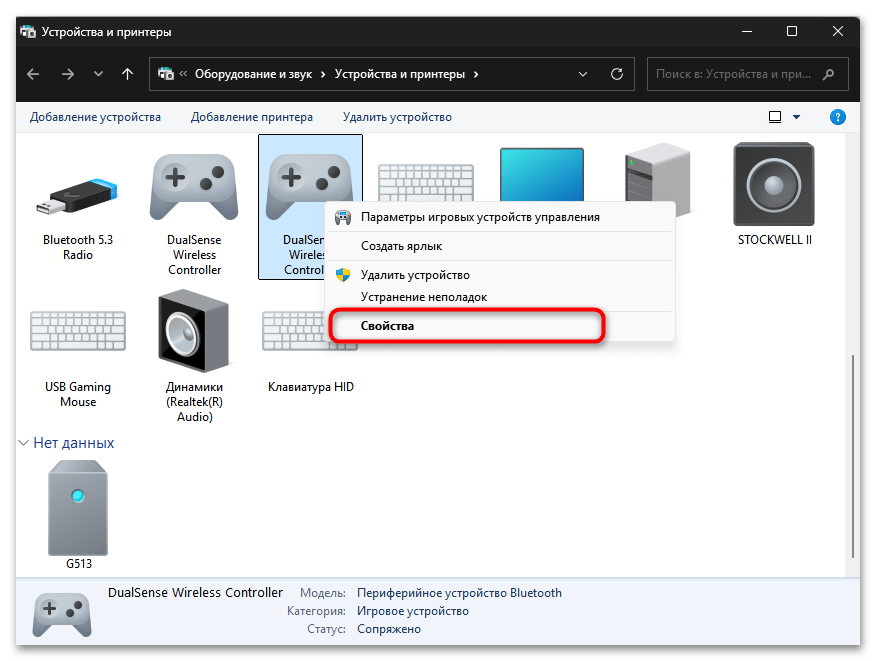Image resolution: width=876 pixels, height=661 pixels.
Task: Click the control panel icon in address bar
Action: tap(166, 74)
